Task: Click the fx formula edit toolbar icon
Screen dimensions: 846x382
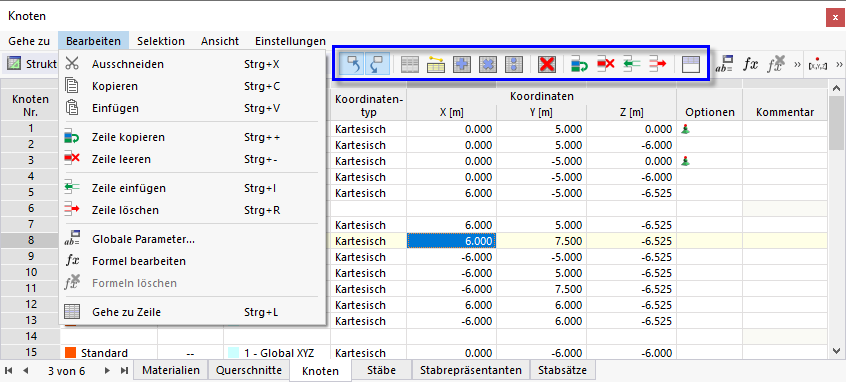Action: (751, 65)
